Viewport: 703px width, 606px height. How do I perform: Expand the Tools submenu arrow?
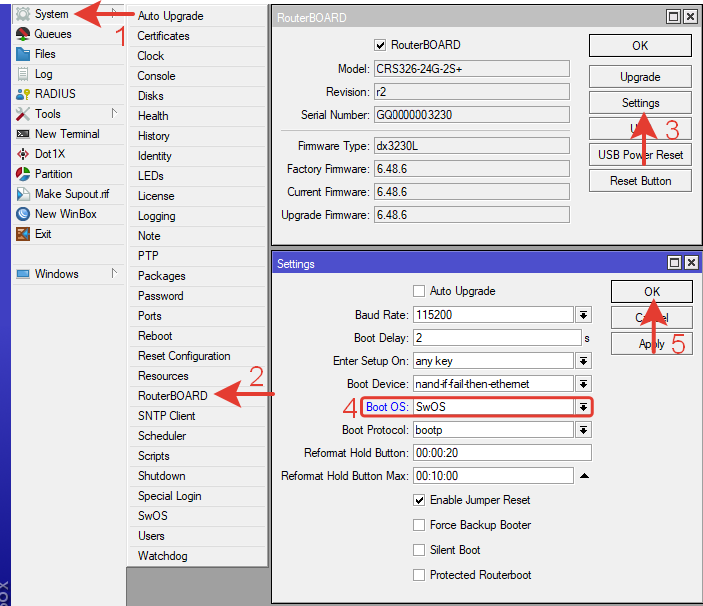pyautogui.click(x=114, y=113)
